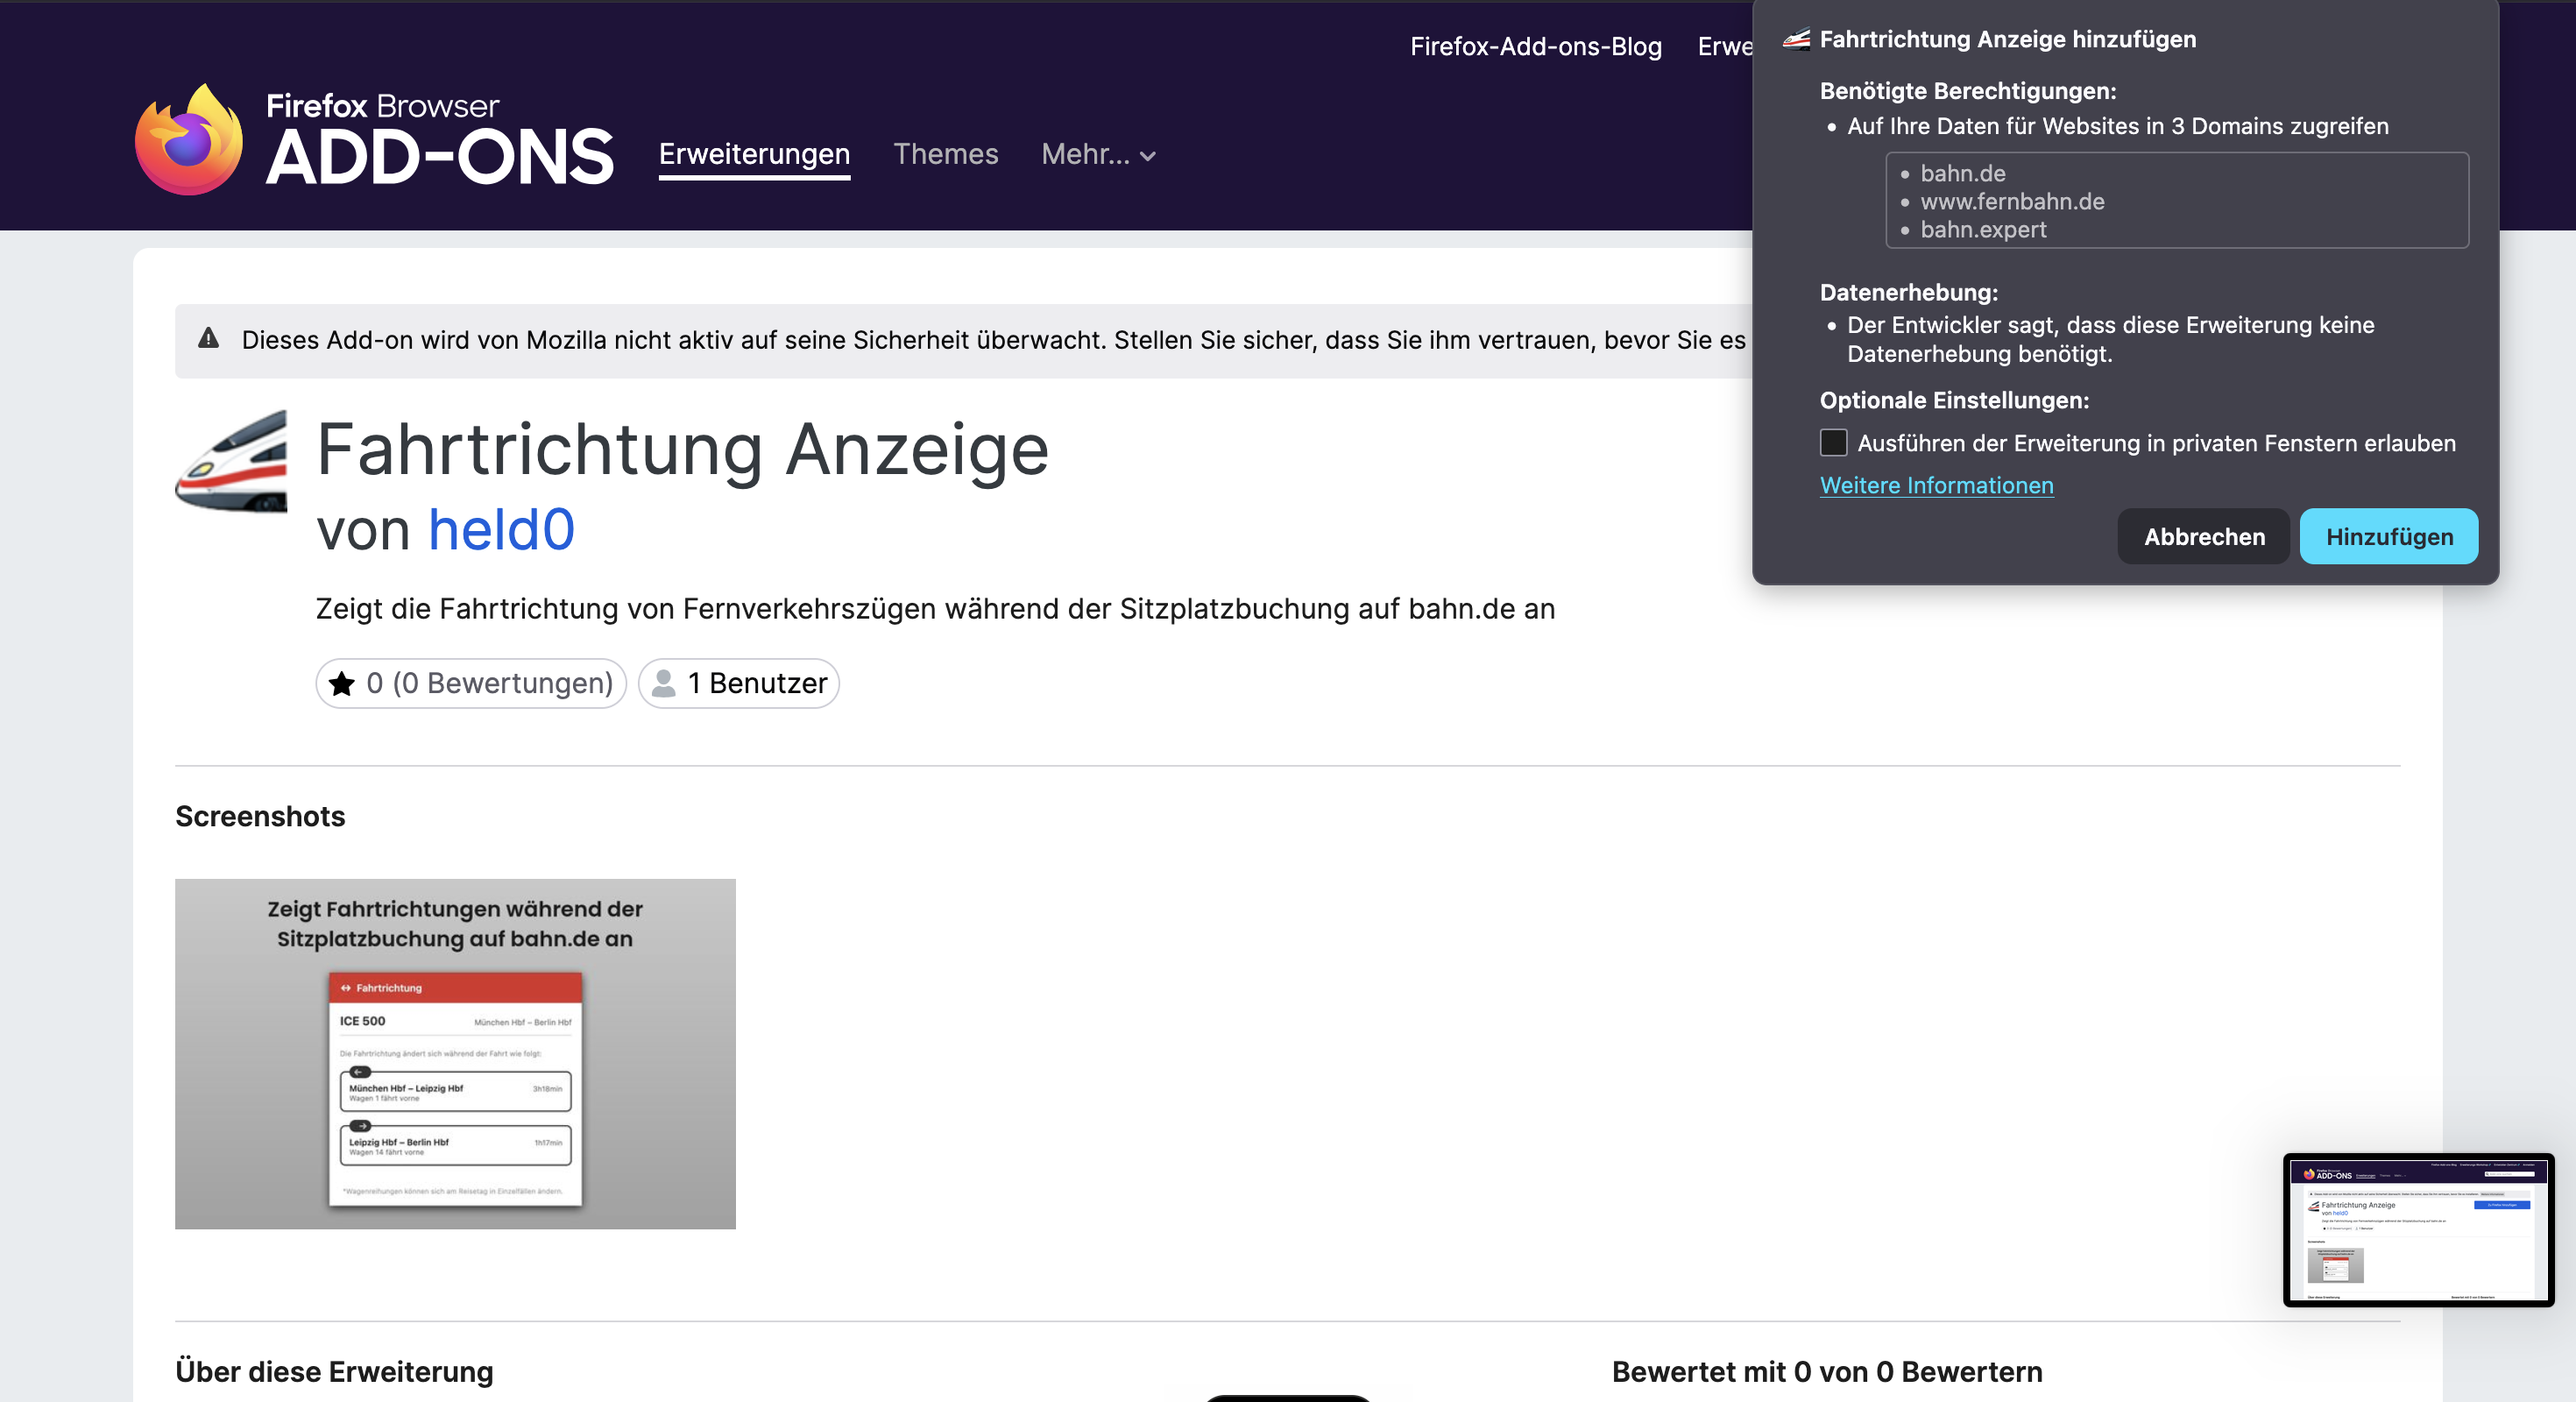Click the 1 Benutzer badge
Viewport: 2576px width, 1402px height.
coord(739,683)
